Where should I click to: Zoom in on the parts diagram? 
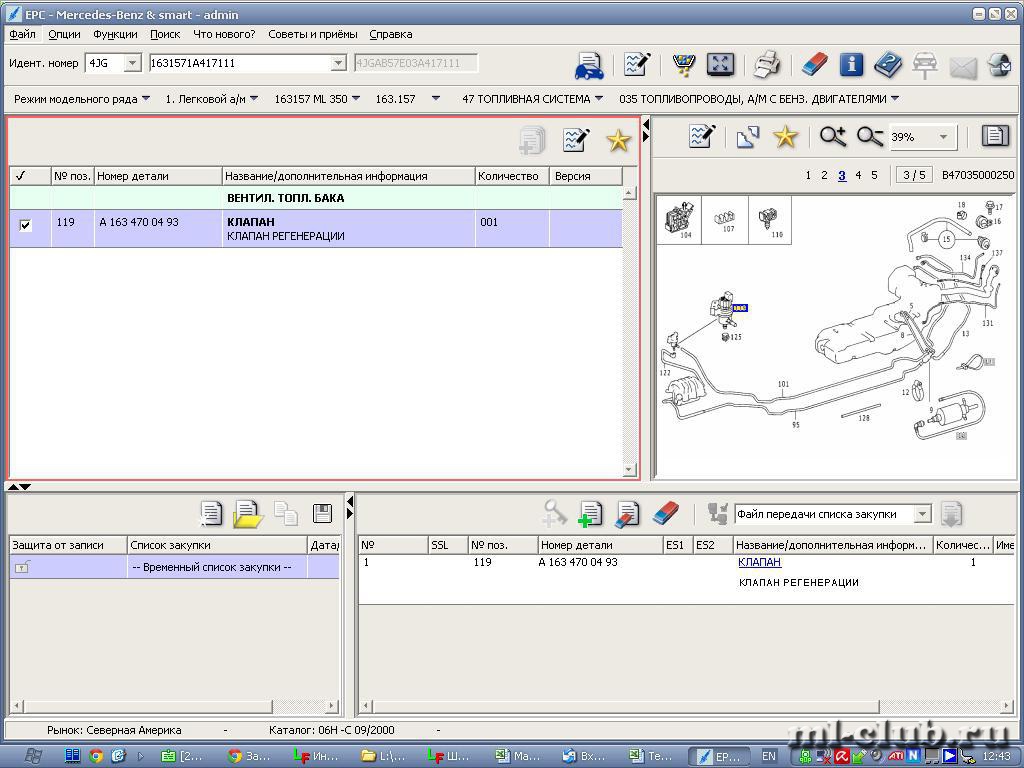click(x=832, y=137)
